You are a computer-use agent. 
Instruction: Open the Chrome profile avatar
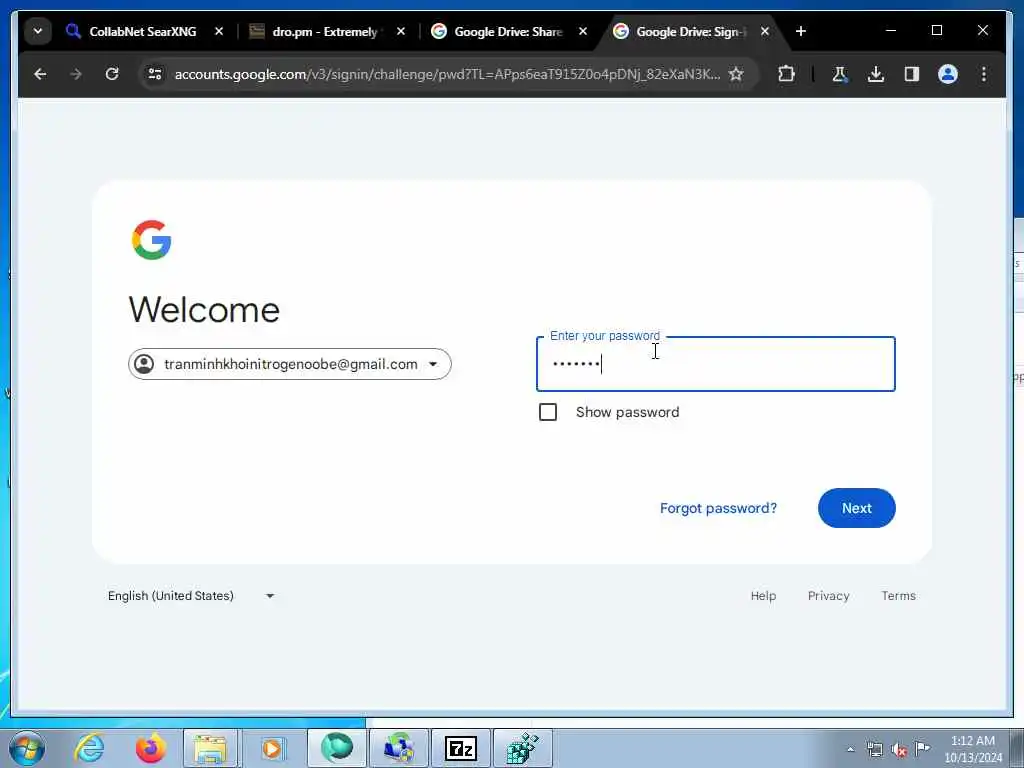948,74
